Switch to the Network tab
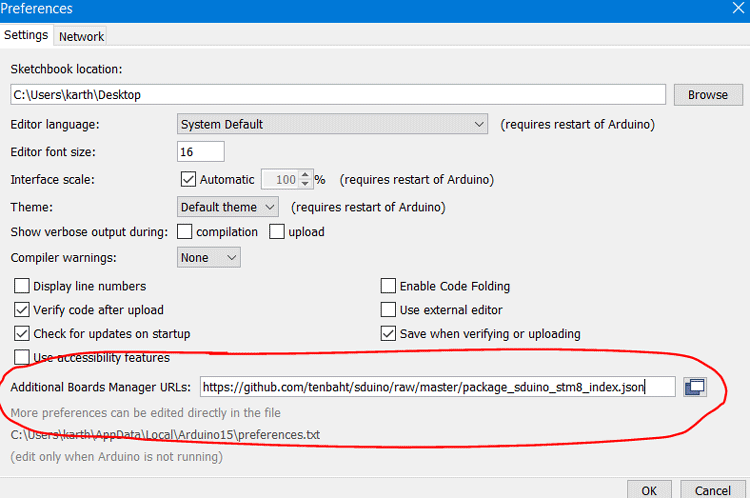Screen dimensions: 750x498 pos(81,36)
